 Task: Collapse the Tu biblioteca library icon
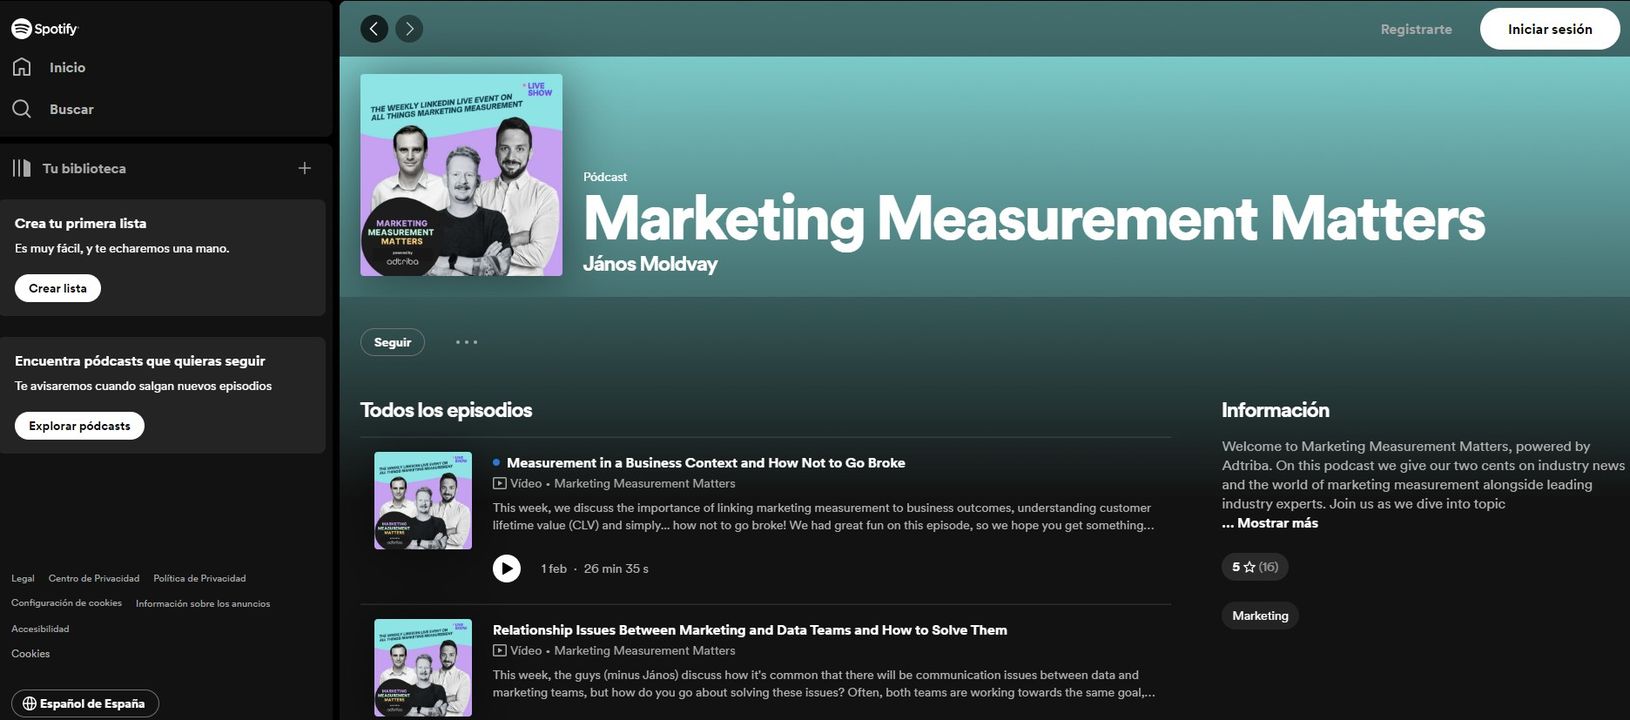(x=22, y=168)
